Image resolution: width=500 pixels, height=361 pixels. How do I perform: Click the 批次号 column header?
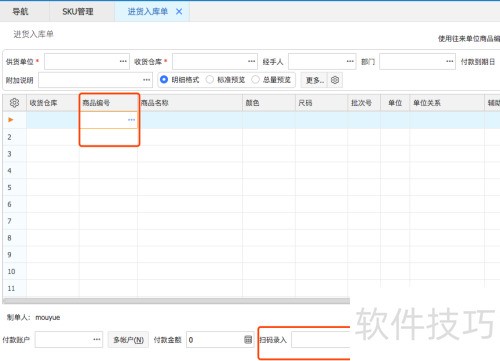364,103
